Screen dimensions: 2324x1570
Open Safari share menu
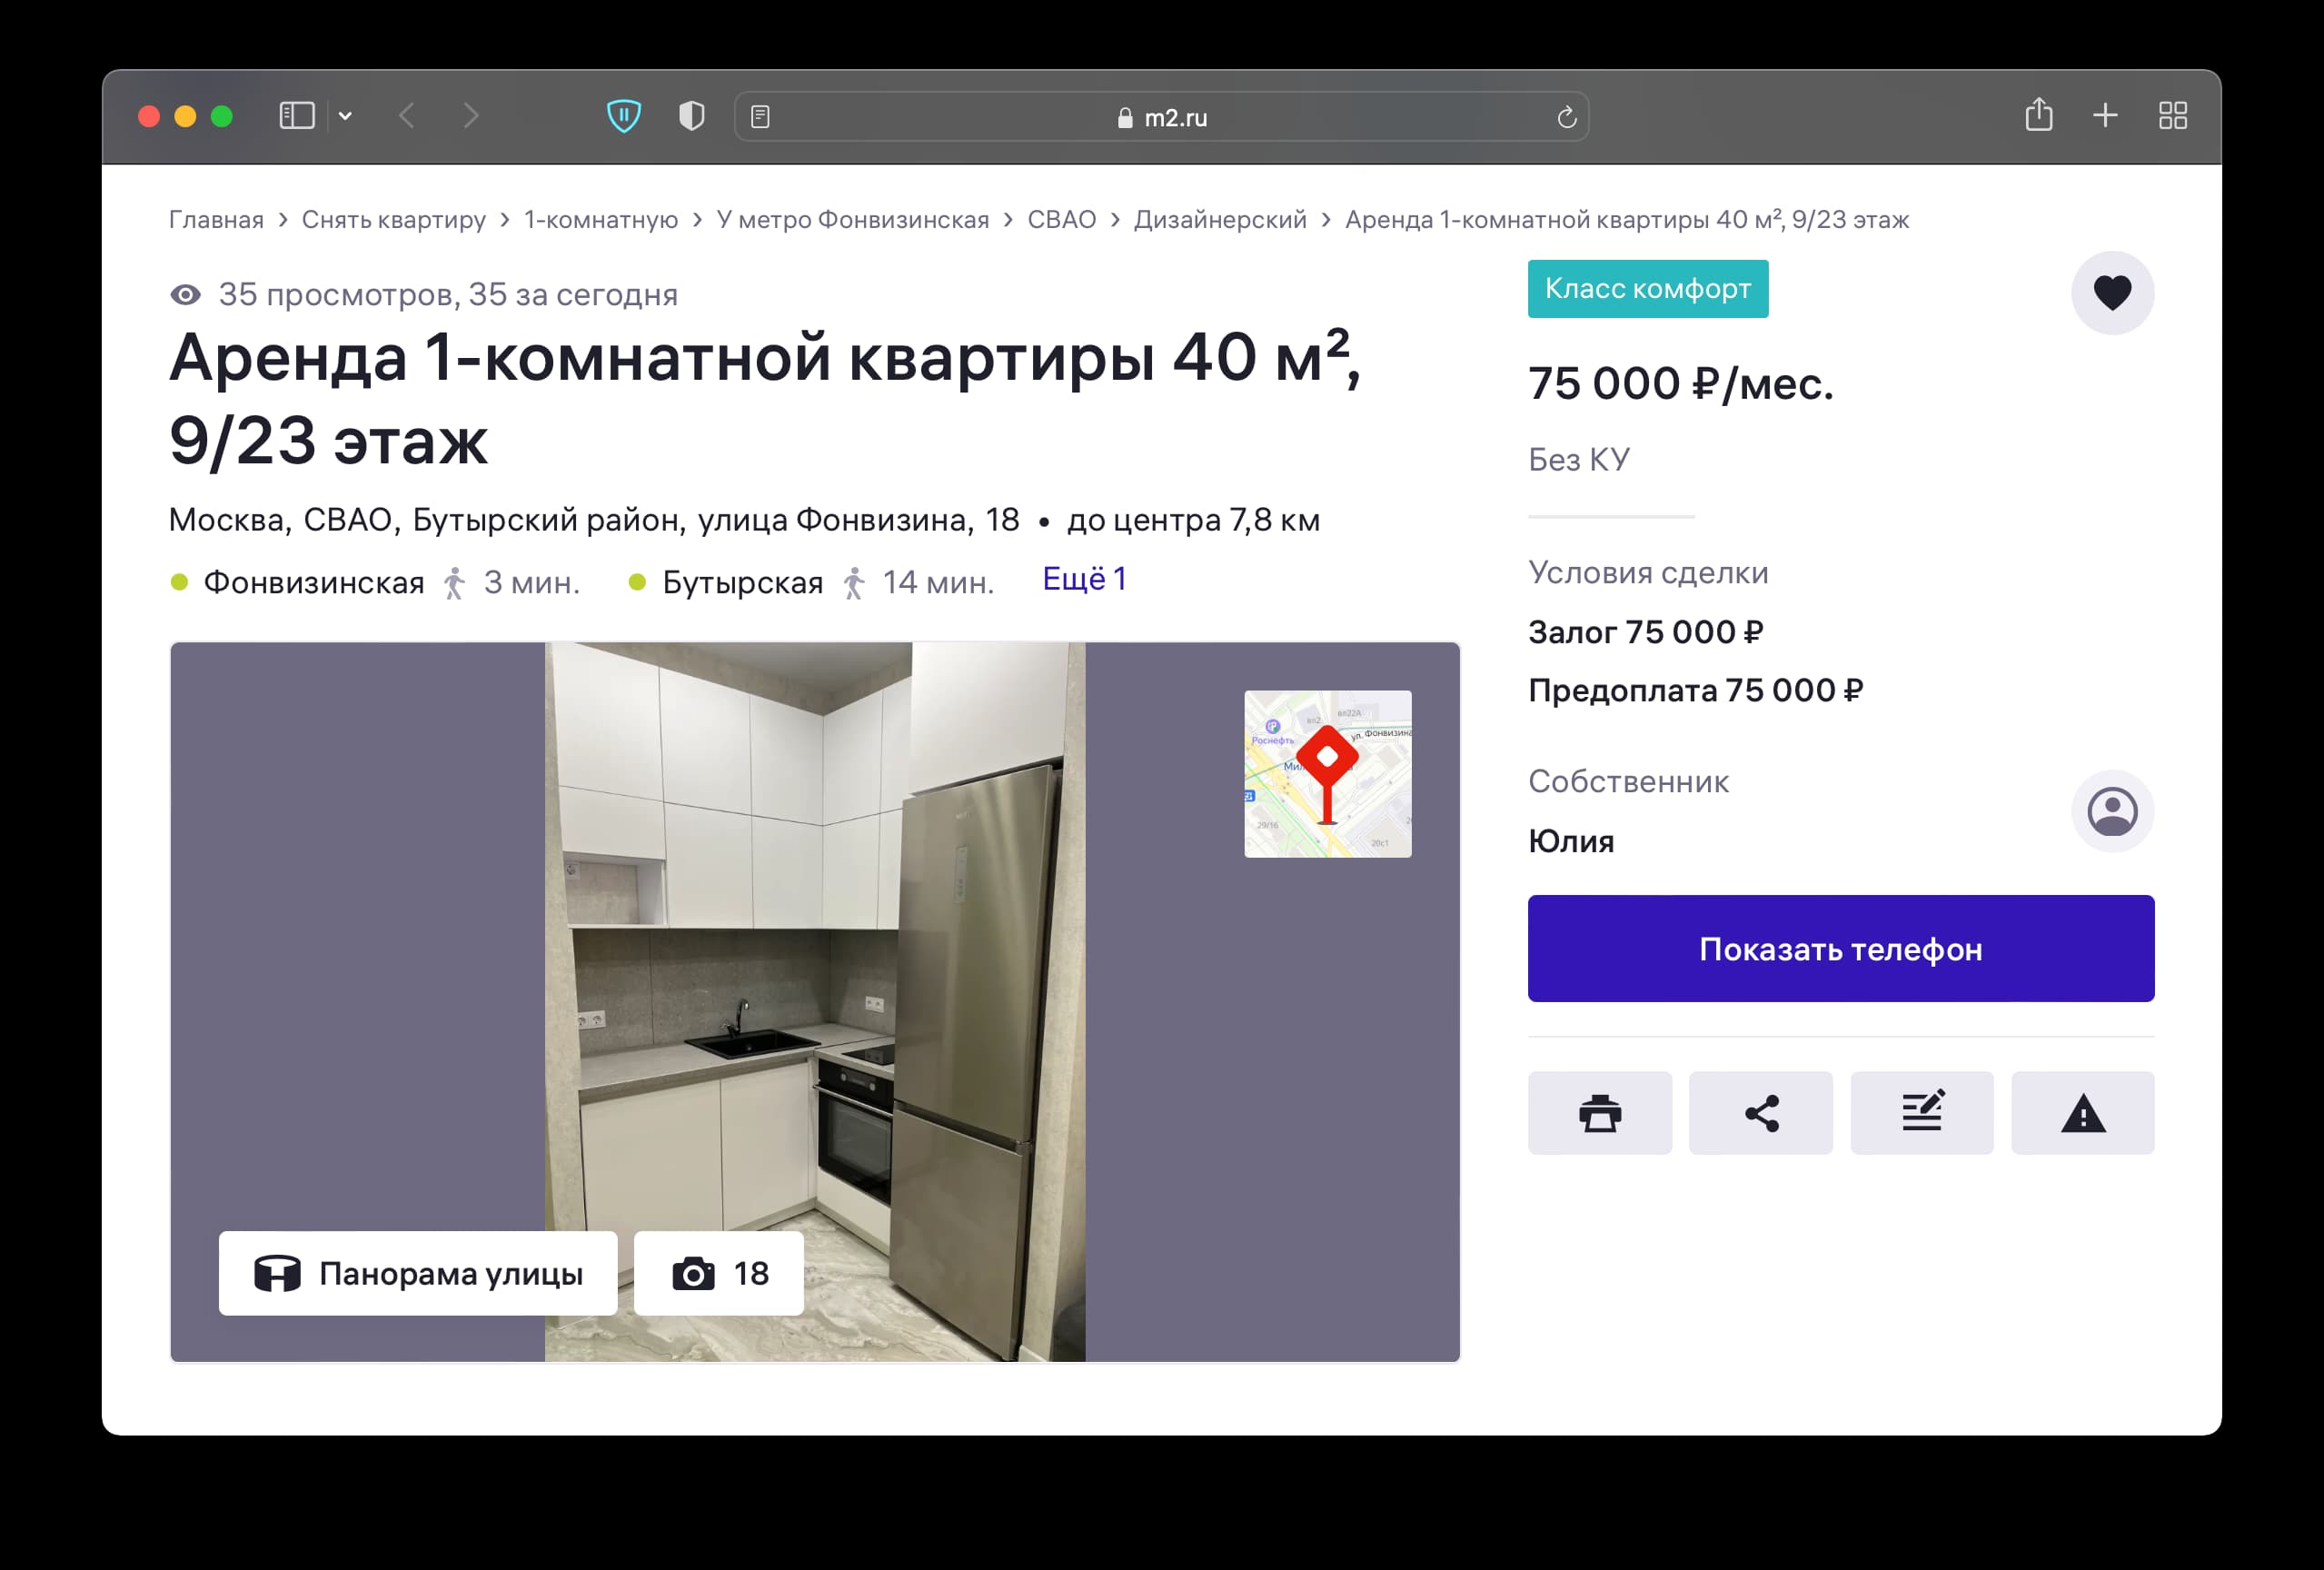[2039, 114]
